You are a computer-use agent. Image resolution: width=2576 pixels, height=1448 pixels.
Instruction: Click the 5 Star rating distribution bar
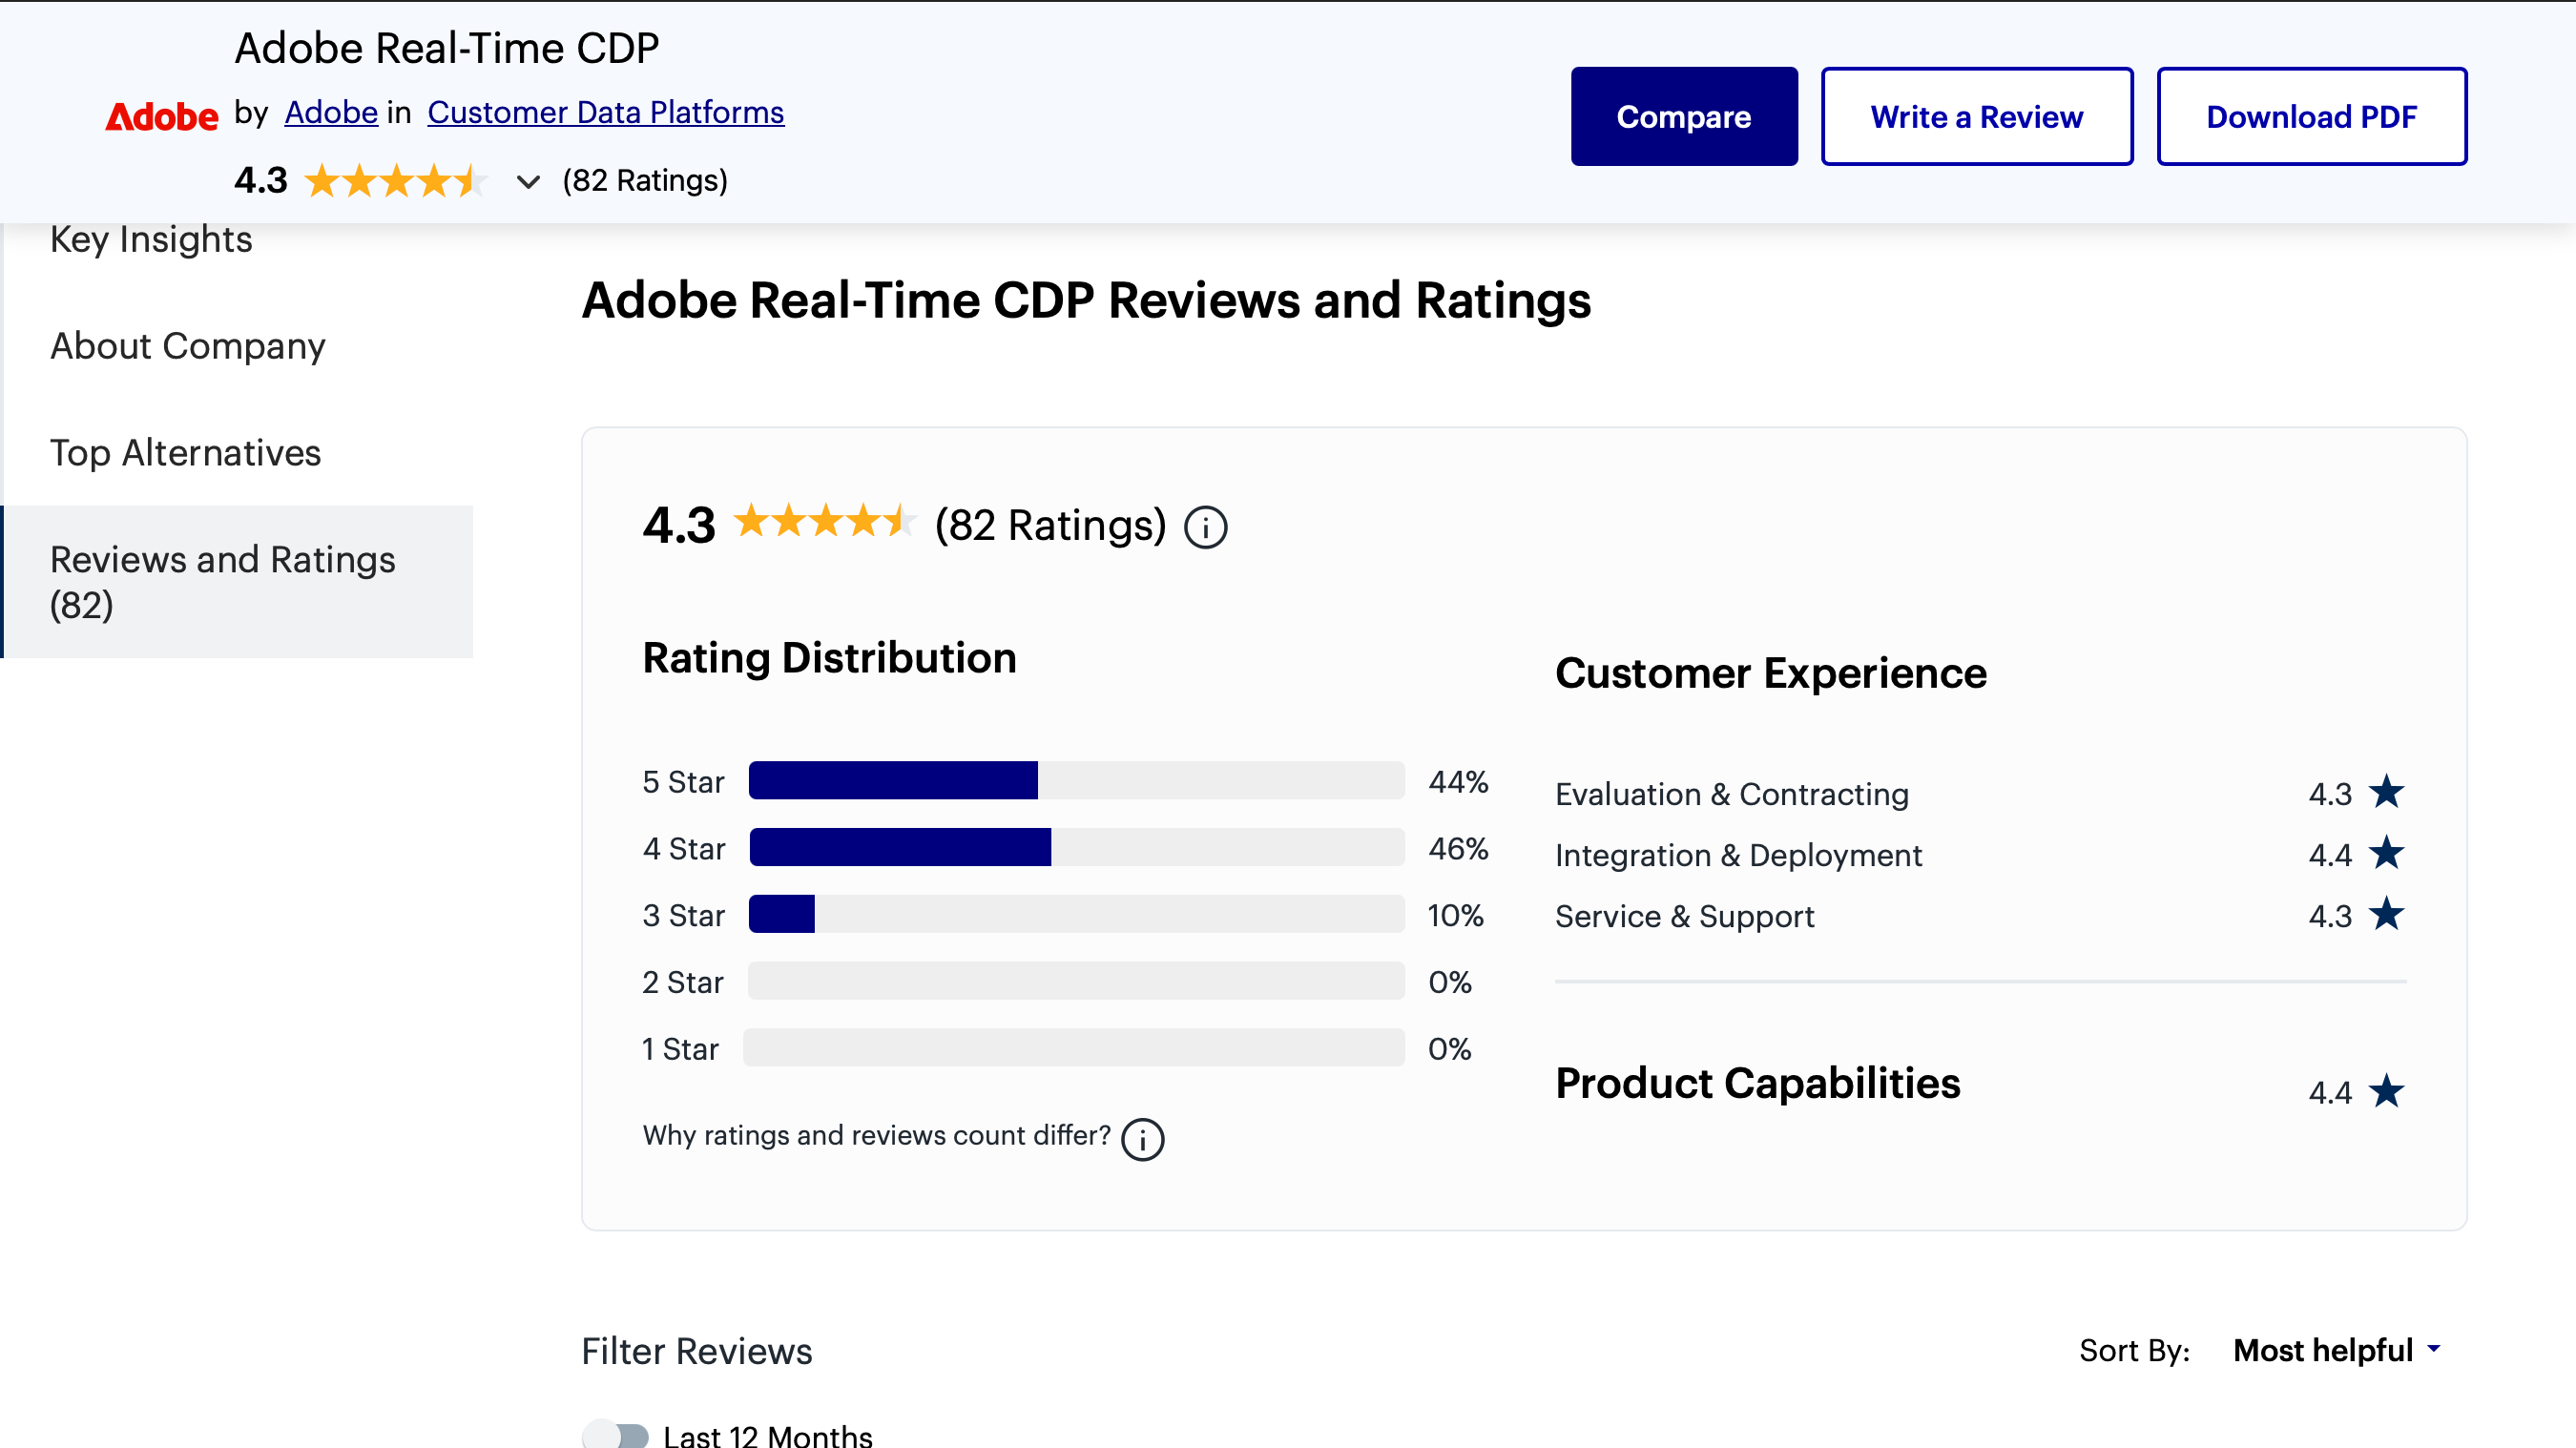click(1075, 781)
